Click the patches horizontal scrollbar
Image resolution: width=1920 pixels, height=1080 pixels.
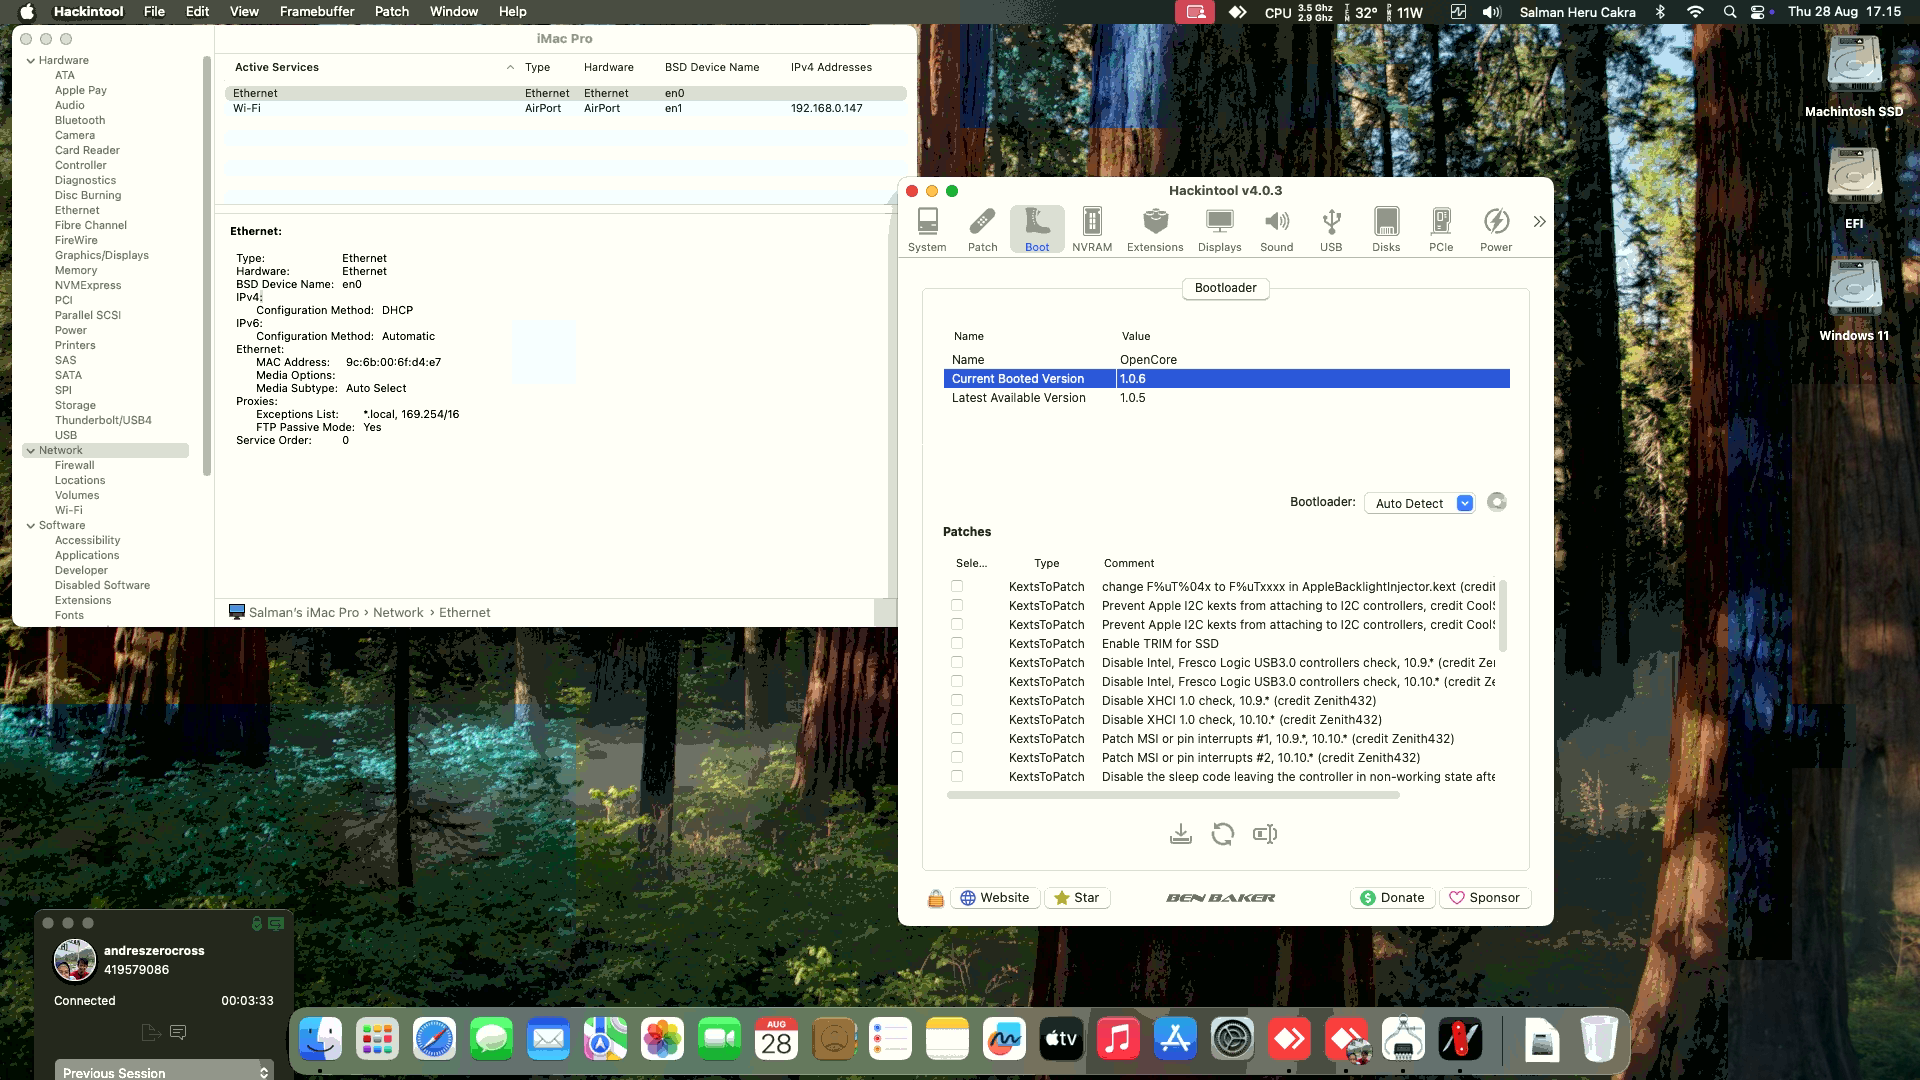(x=1172, y=796)
